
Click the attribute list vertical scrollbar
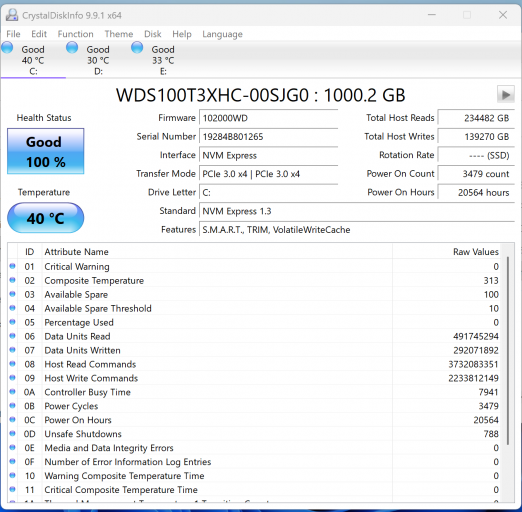(x=508, y=350)
